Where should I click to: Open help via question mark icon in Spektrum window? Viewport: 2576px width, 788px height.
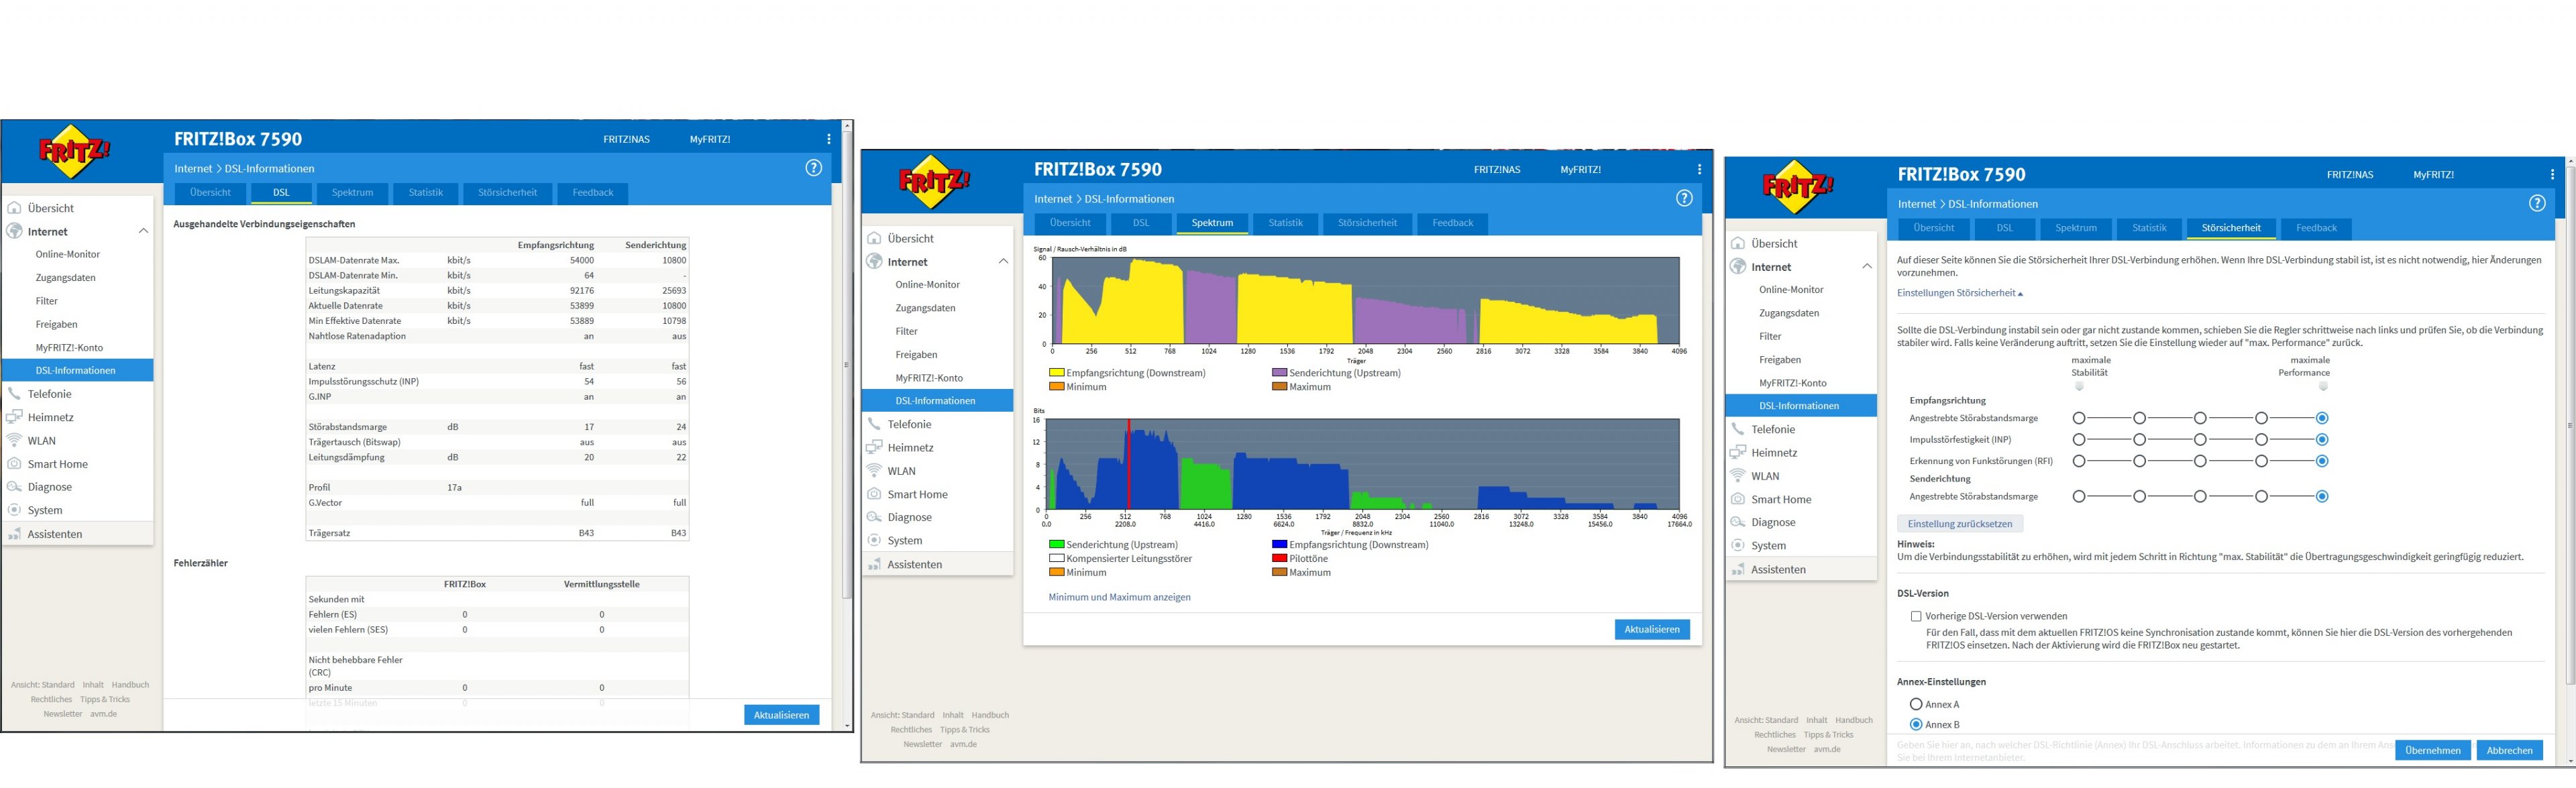click(1684, 198)
